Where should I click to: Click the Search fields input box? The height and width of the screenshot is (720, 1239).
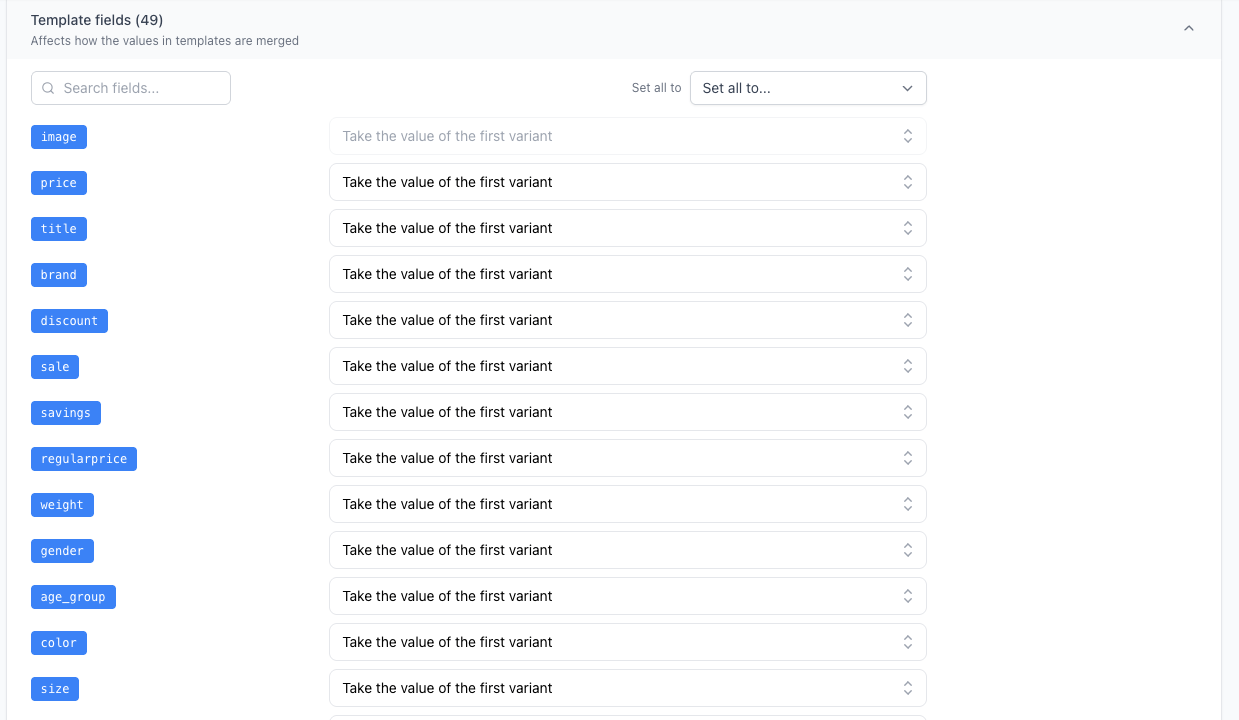(x=130, y=88)
